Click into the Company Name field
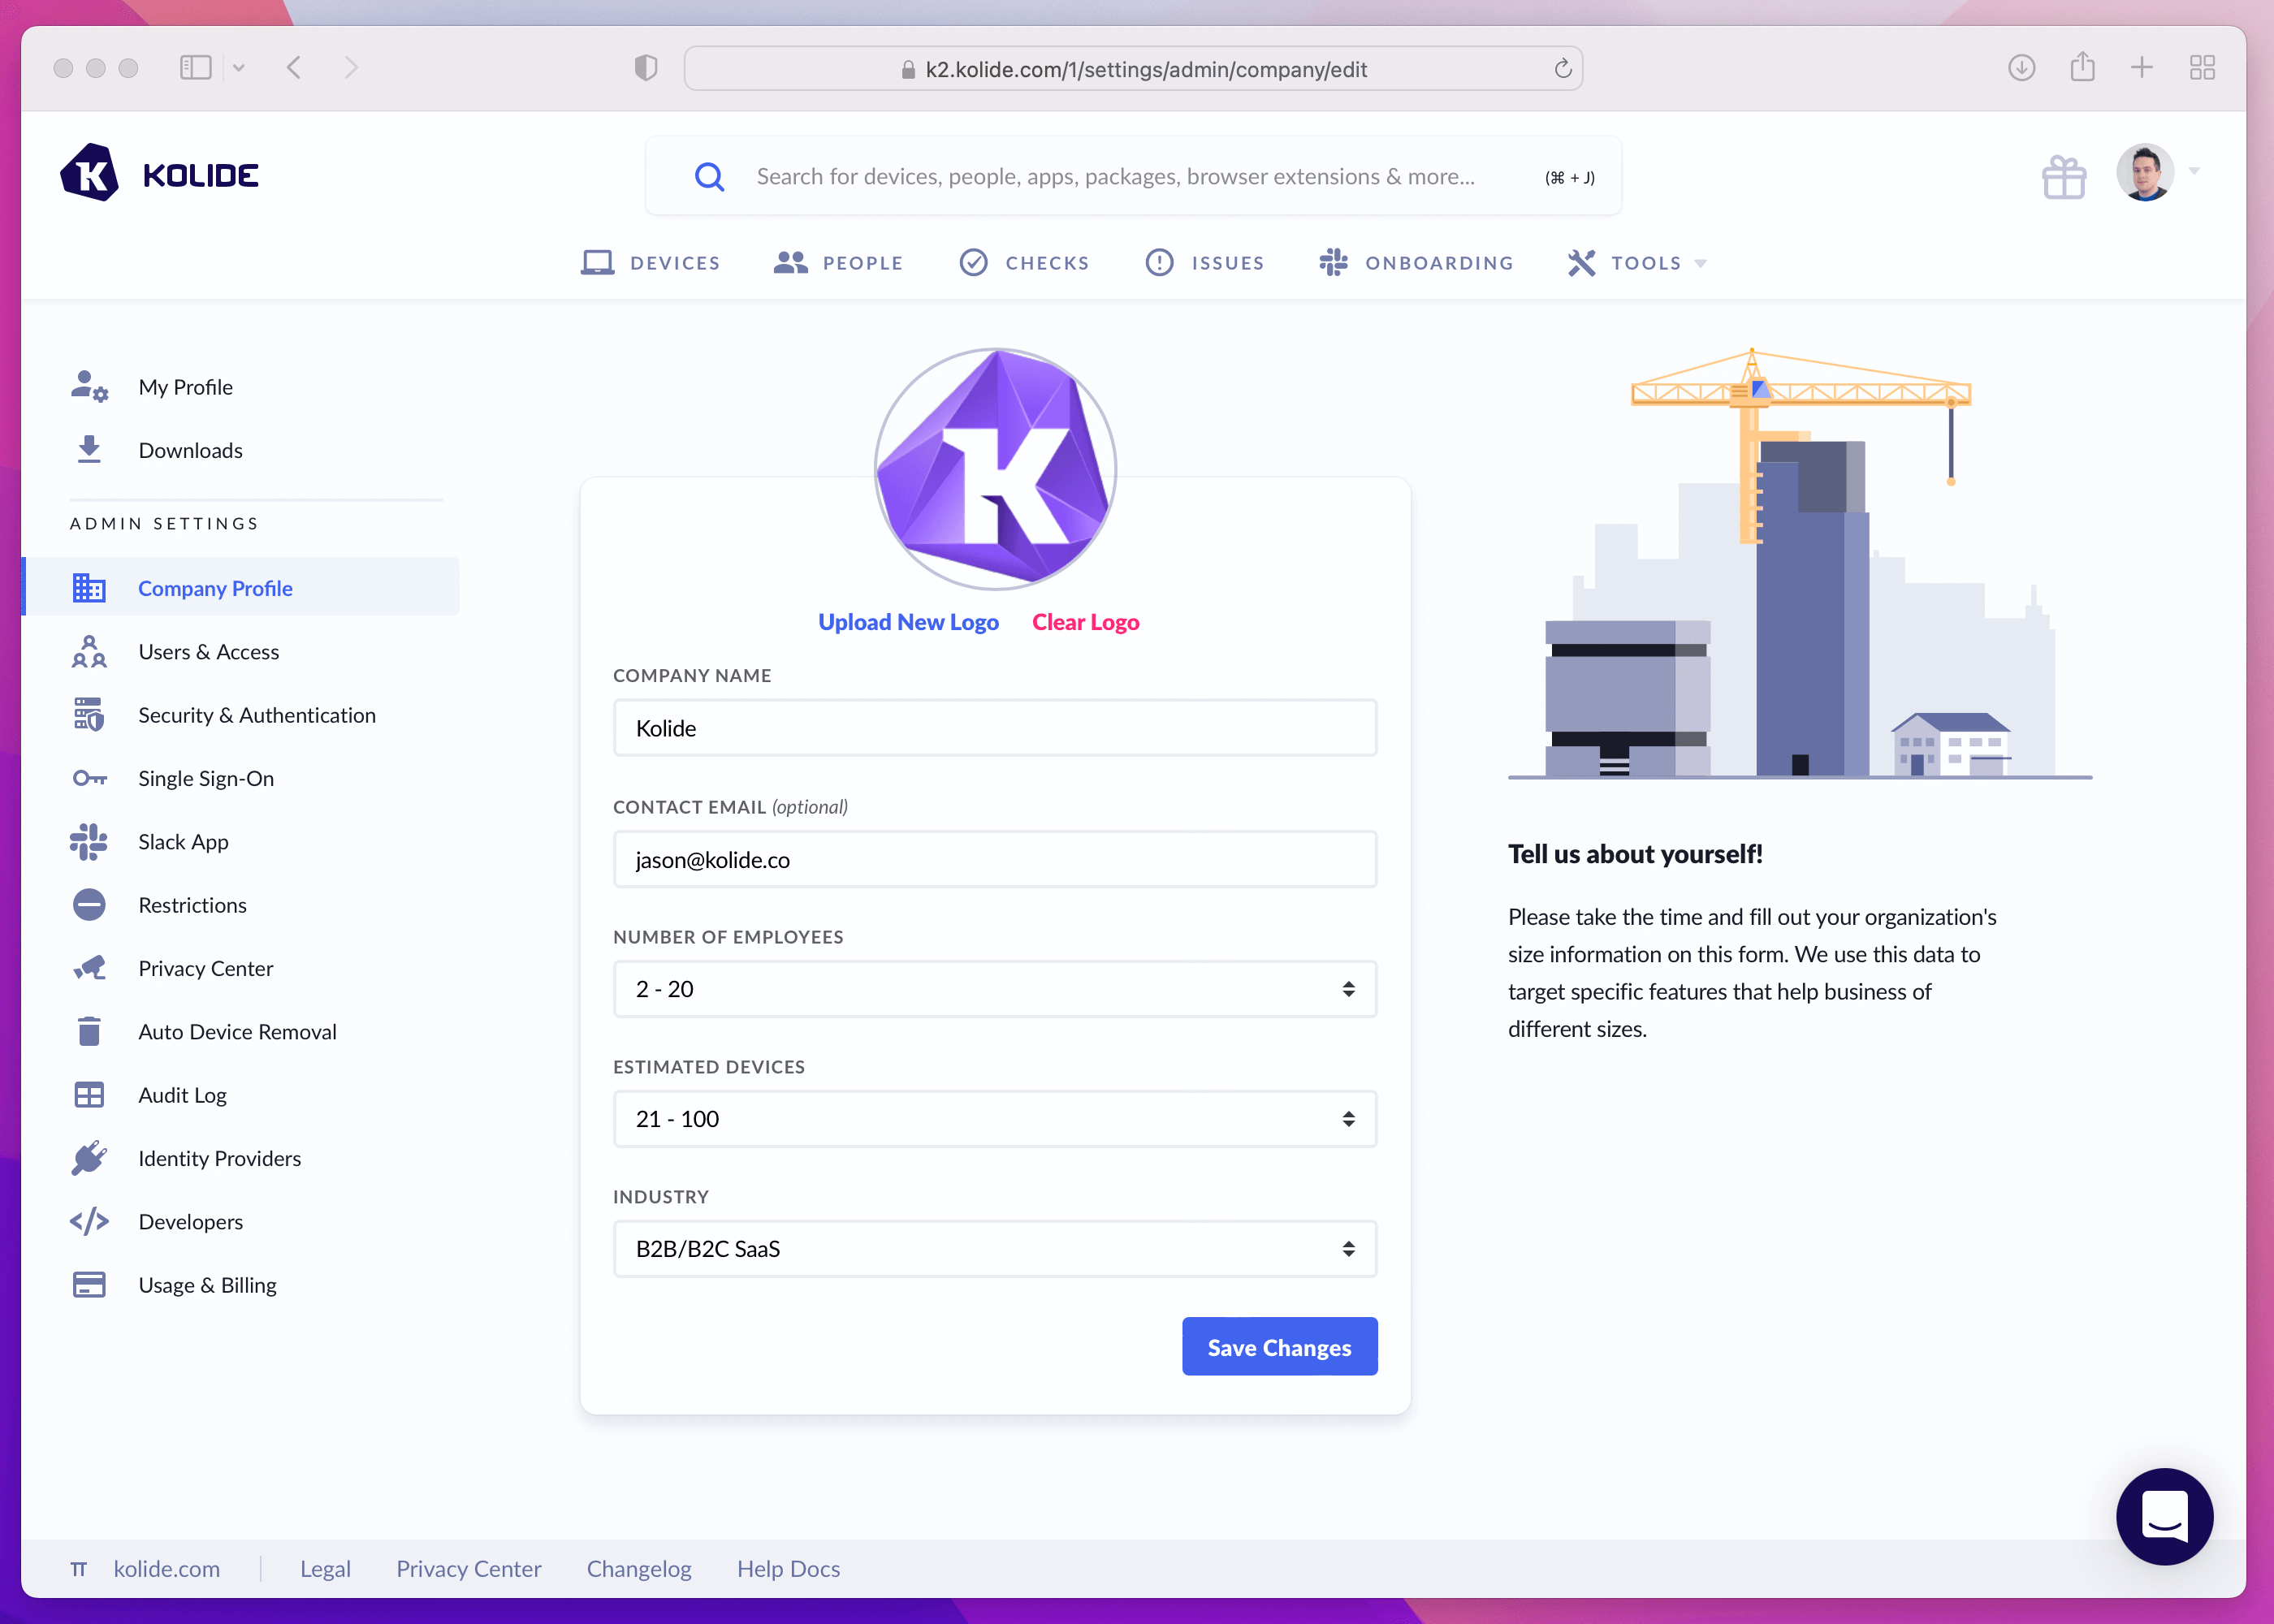Viewport: 2274px width, 1624px height. point(994,728)
